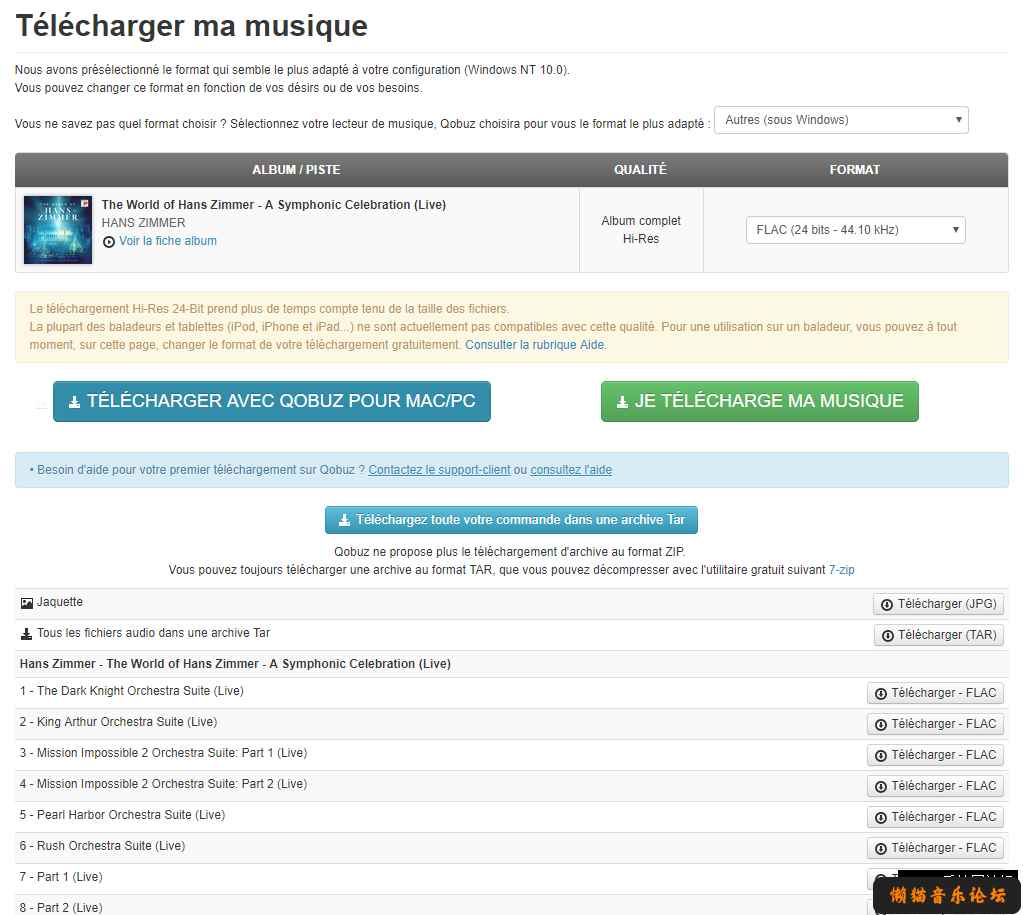
Task: Open 'Consulter la rubrique Aide' link
Action: (535, 345)
